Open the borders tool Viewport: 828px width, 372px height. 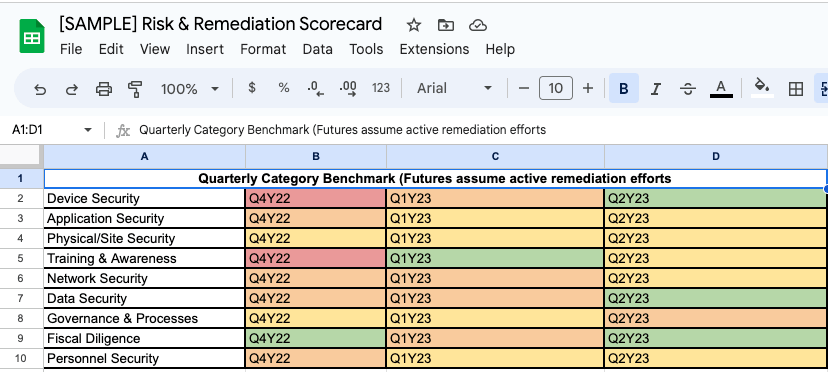coord(795,89)
